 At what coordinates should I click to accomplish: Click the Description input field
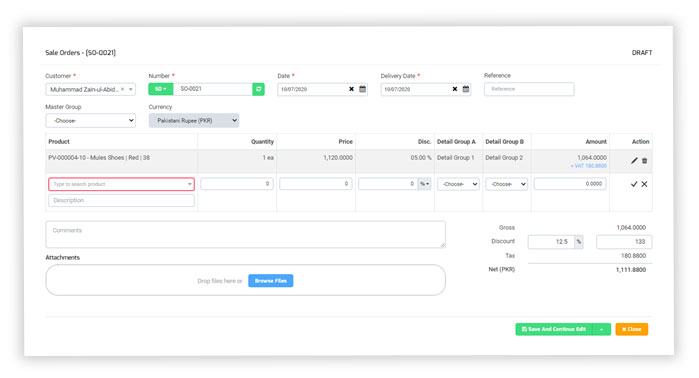(x=121, y=201)
